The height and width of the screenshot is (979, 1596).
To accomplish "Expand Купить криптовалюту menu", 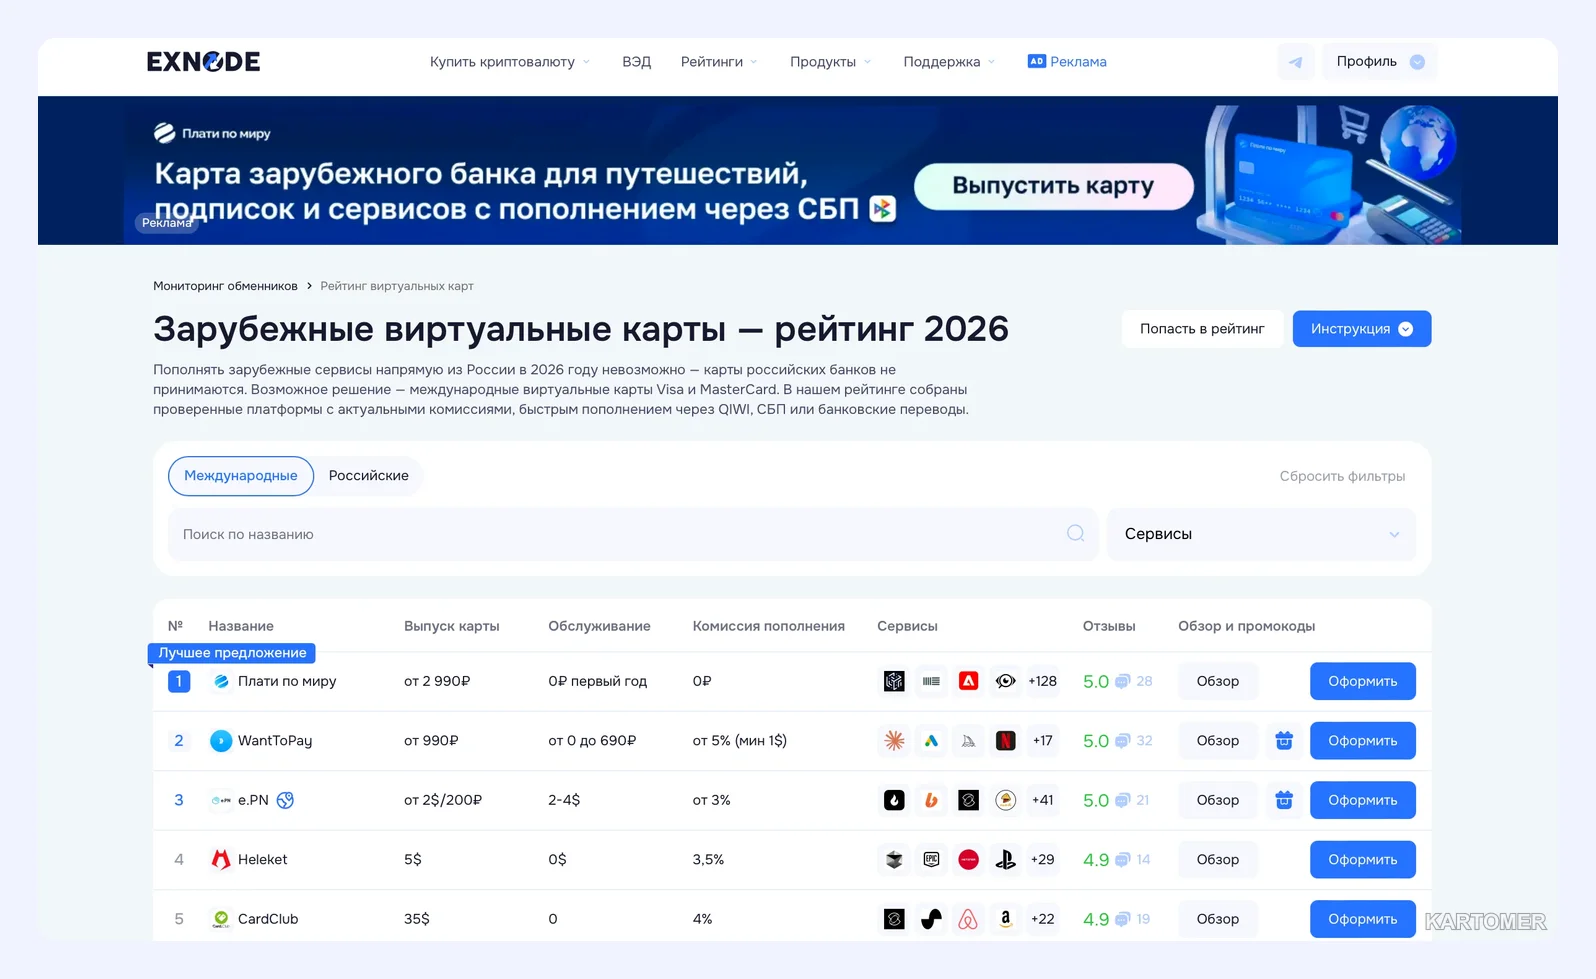I will pyautogui.click(x=510, y=62).
